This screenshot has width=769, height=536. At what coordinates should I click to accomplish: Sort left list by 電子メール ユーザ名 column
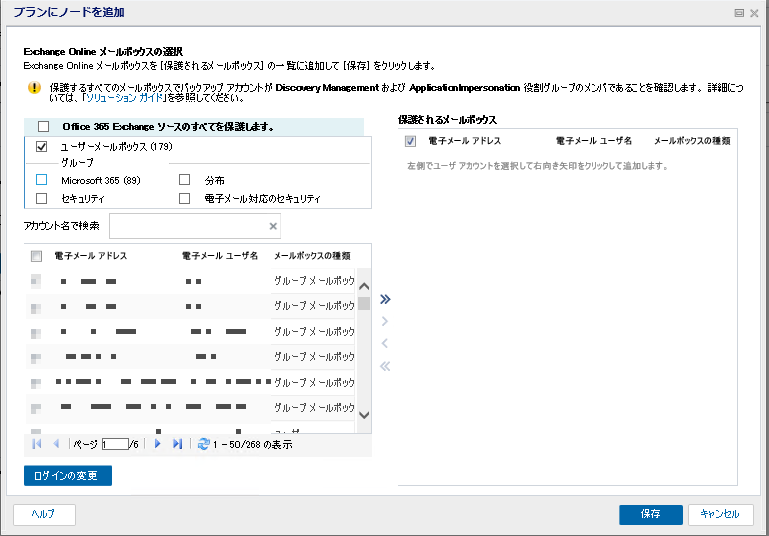(220, 256)
